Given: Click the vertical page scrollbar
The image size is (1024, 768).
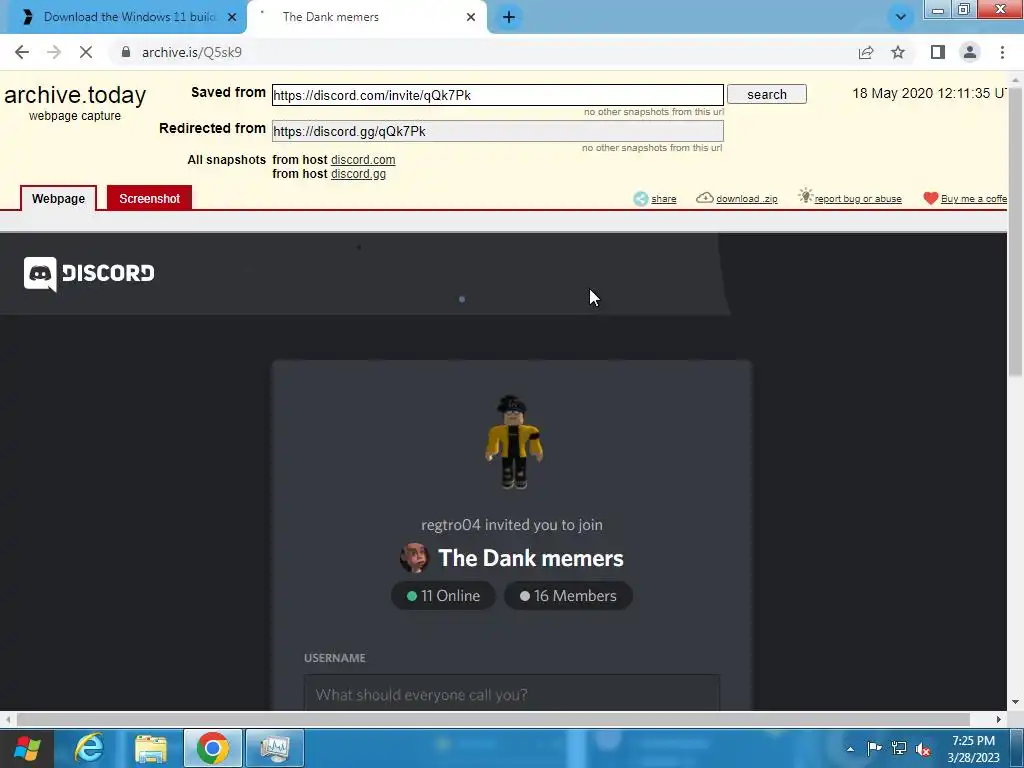Looking at the screenshot, I should click(1016, 232).
